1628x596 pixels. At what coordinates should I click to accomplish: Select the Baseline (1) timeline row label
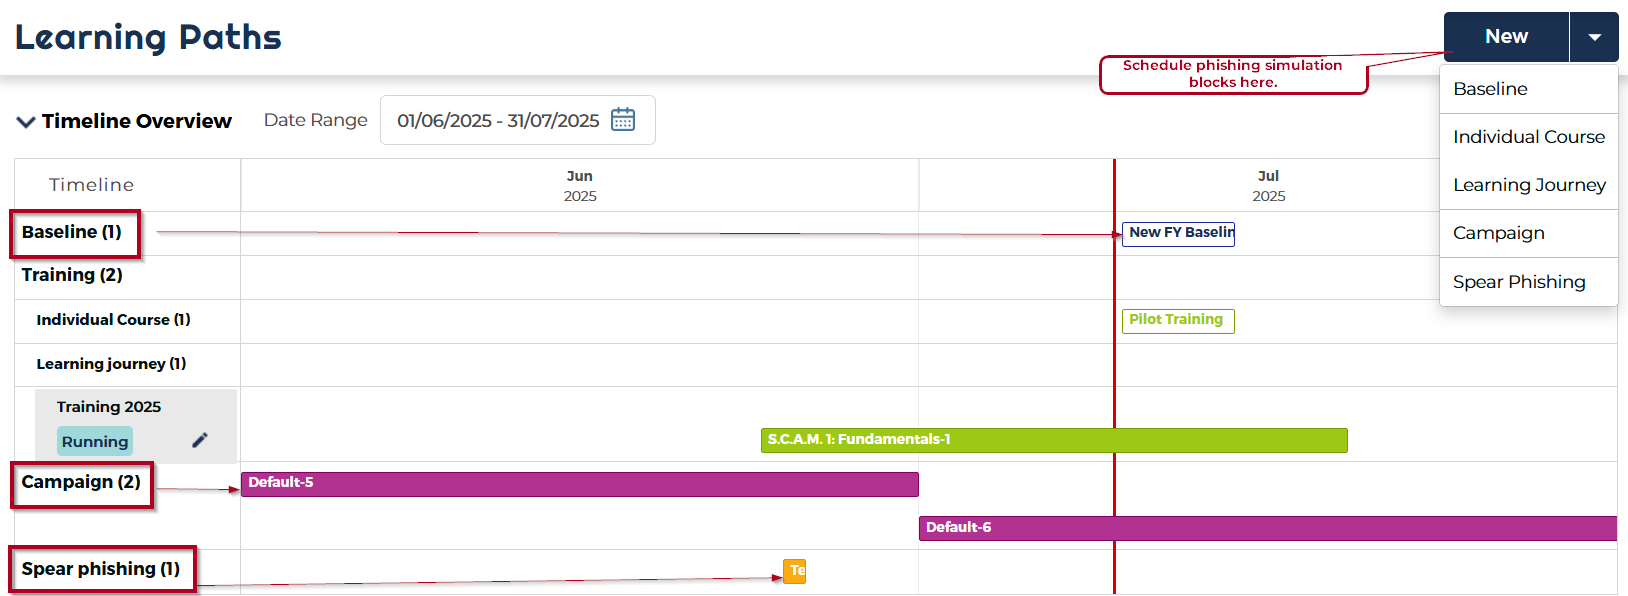[x=72, y=232]
